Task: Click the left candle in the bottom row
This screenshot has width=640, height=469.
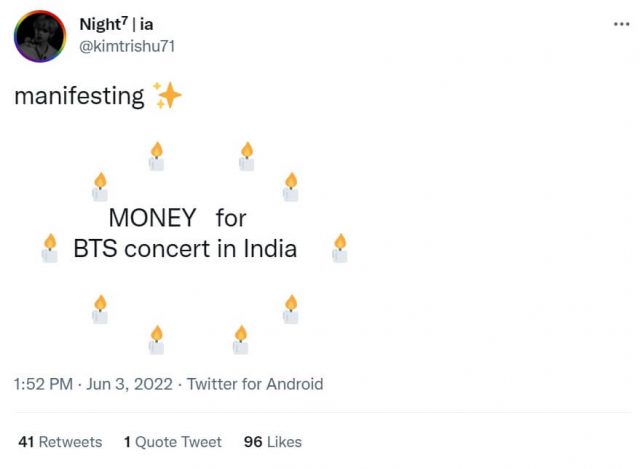Action: pos(156,340)
